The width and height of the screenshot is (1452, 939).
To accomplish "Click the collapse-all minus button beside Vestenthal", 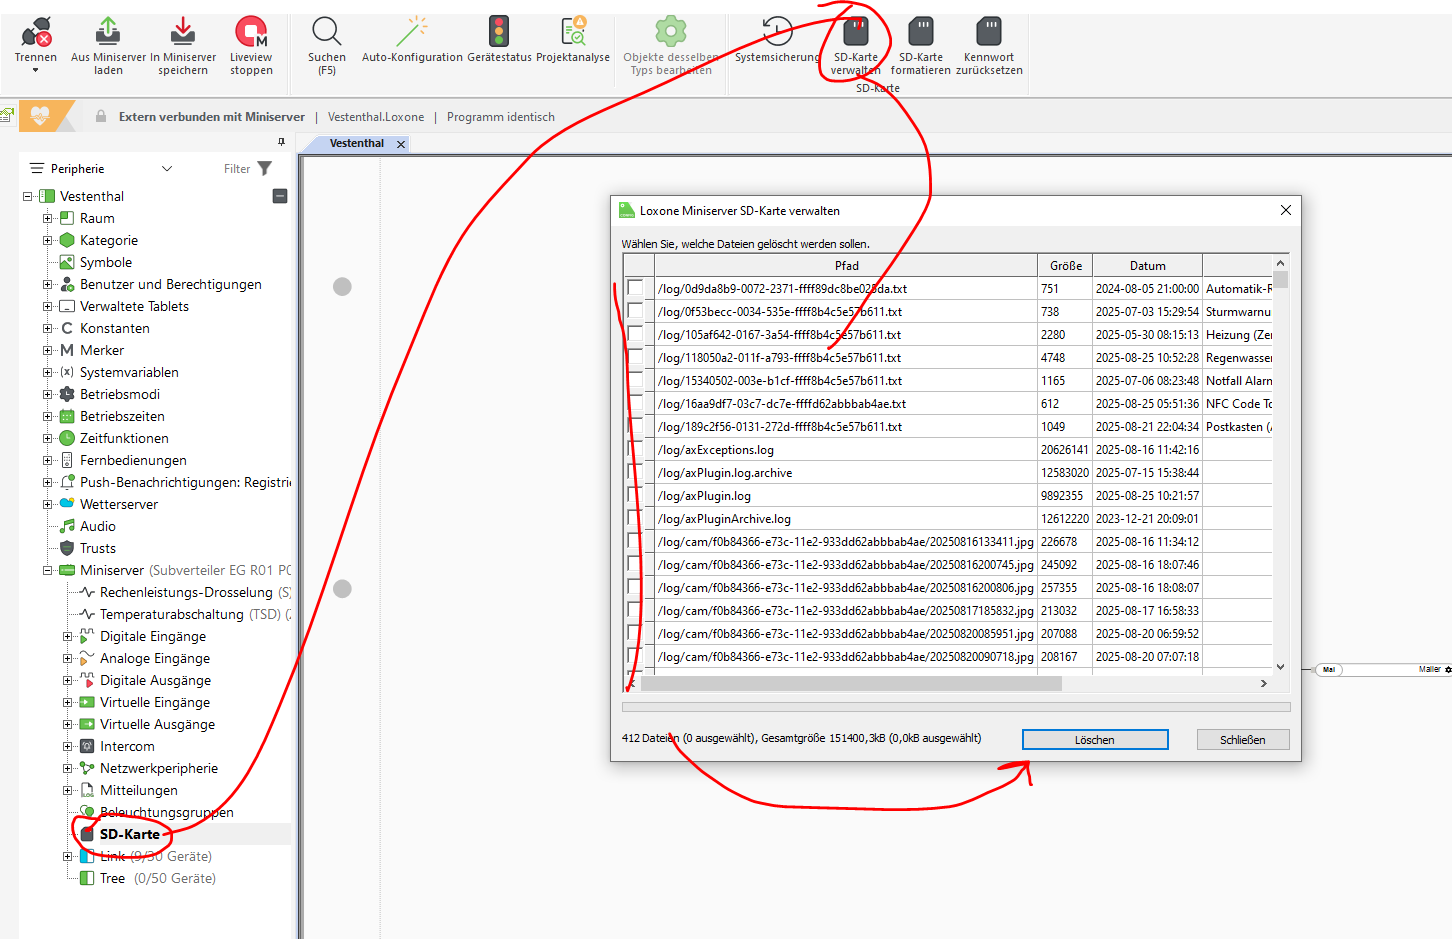I will tap(280, 196).
